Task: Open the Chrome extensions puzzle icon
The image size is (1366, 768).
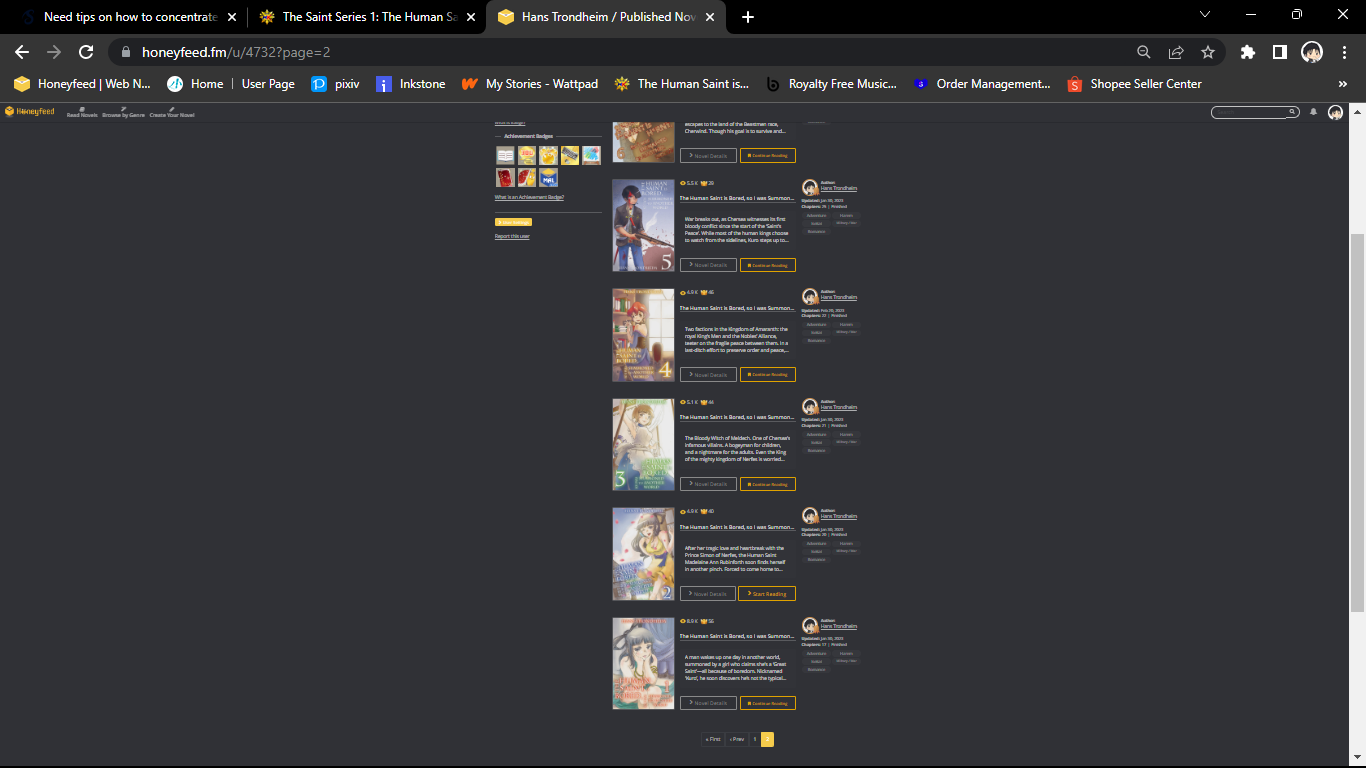Action: coord(1247,52)
